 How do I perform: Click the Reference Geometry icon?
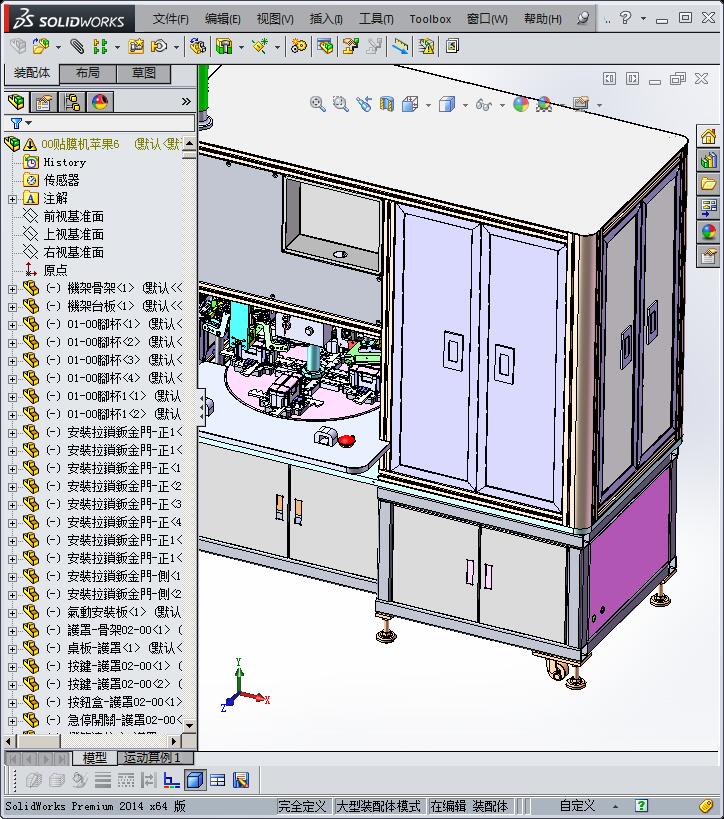(x=260, y=46)
